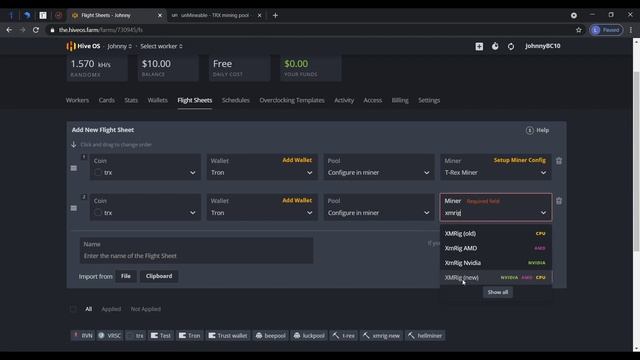The image size is (640, 360).
Task: Click the Hive OS logo
Action: click(83, 46)
